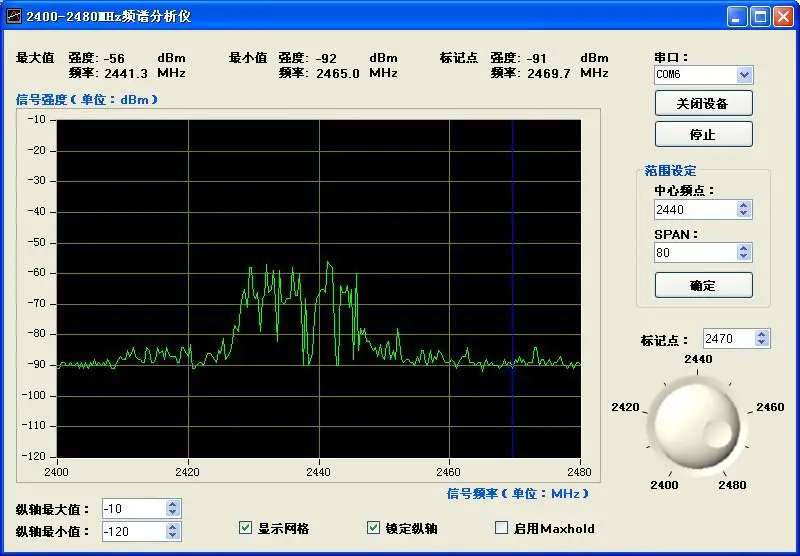Increase 标记点 value with up arrow
Screen dimensions: 800x556
coord(762,334)
